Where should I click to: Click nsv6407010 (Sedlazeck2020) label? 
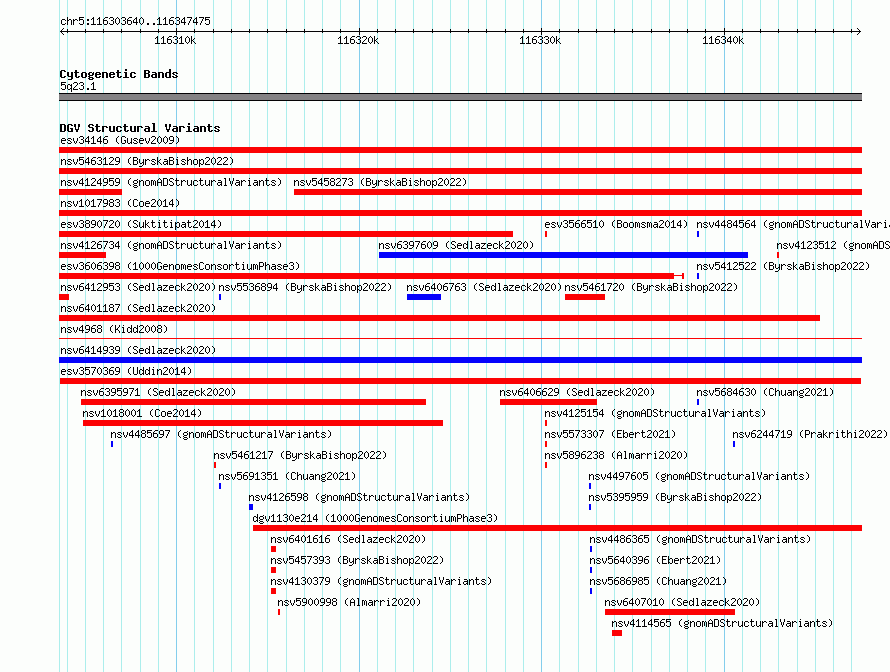(682, 602)
